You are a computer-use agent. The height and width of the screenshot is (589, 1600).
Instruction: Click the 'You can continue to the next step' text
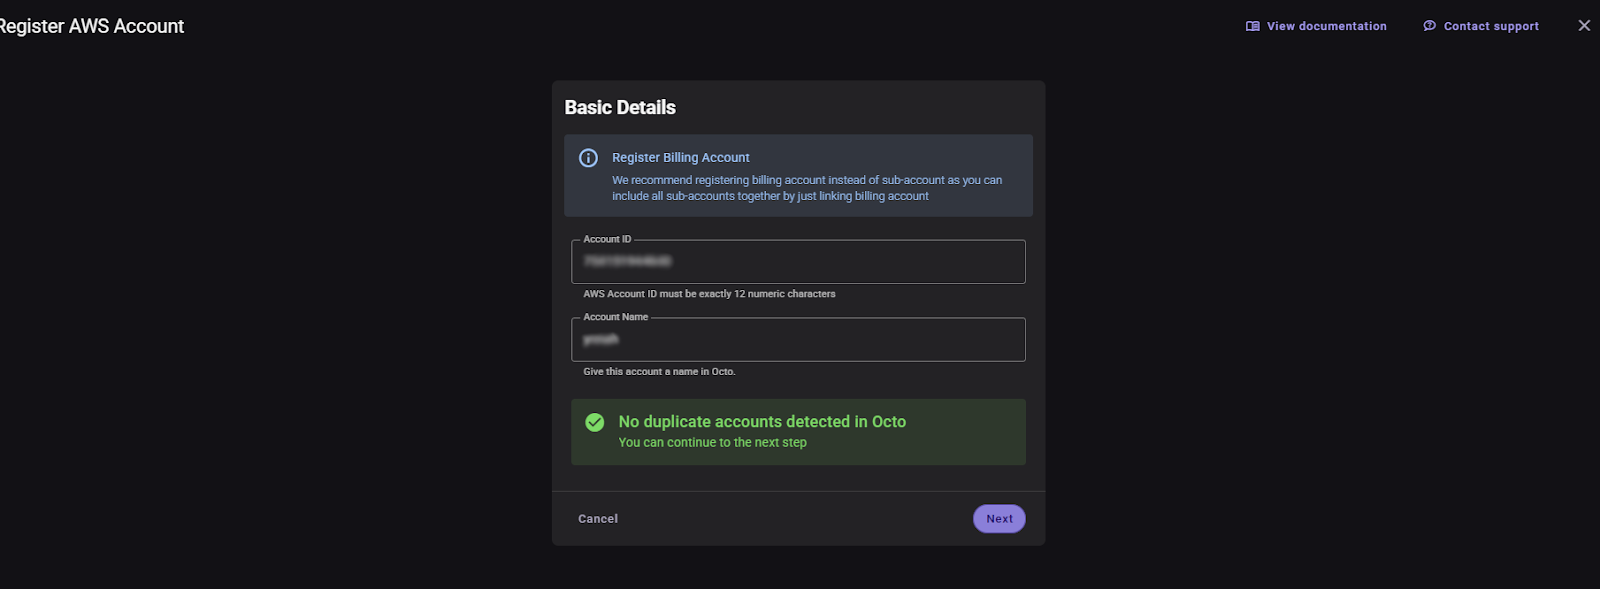(712, 442)
